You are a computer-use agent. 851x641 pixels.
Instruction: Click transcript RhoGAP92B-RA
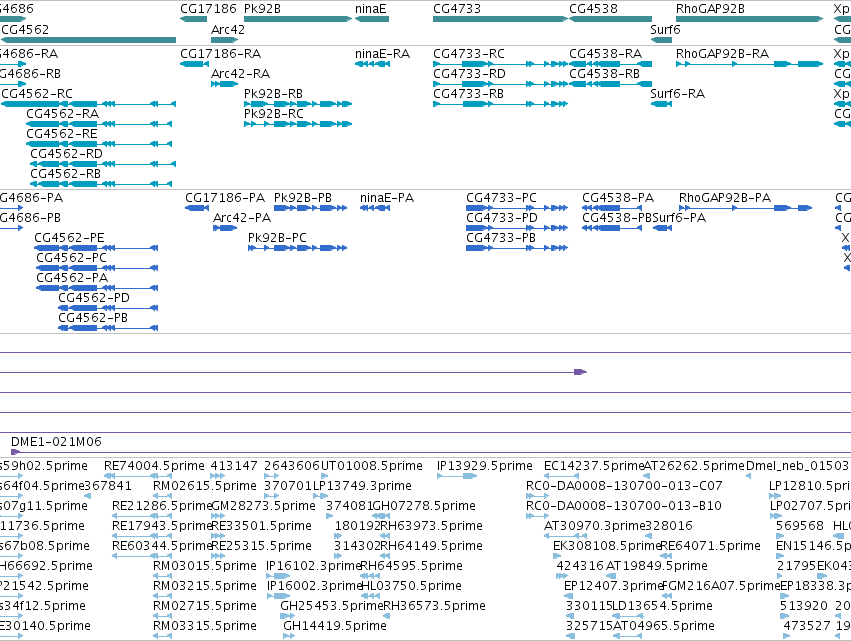[722, 54]
